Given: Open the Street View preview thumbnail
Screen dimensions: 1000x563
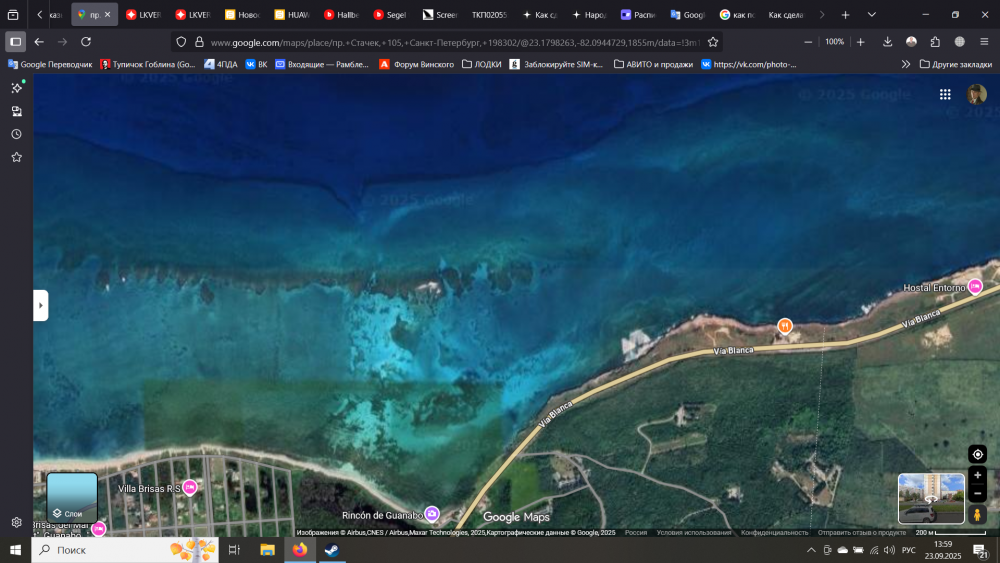Looking at the screenshot, I should pos(931,498).
